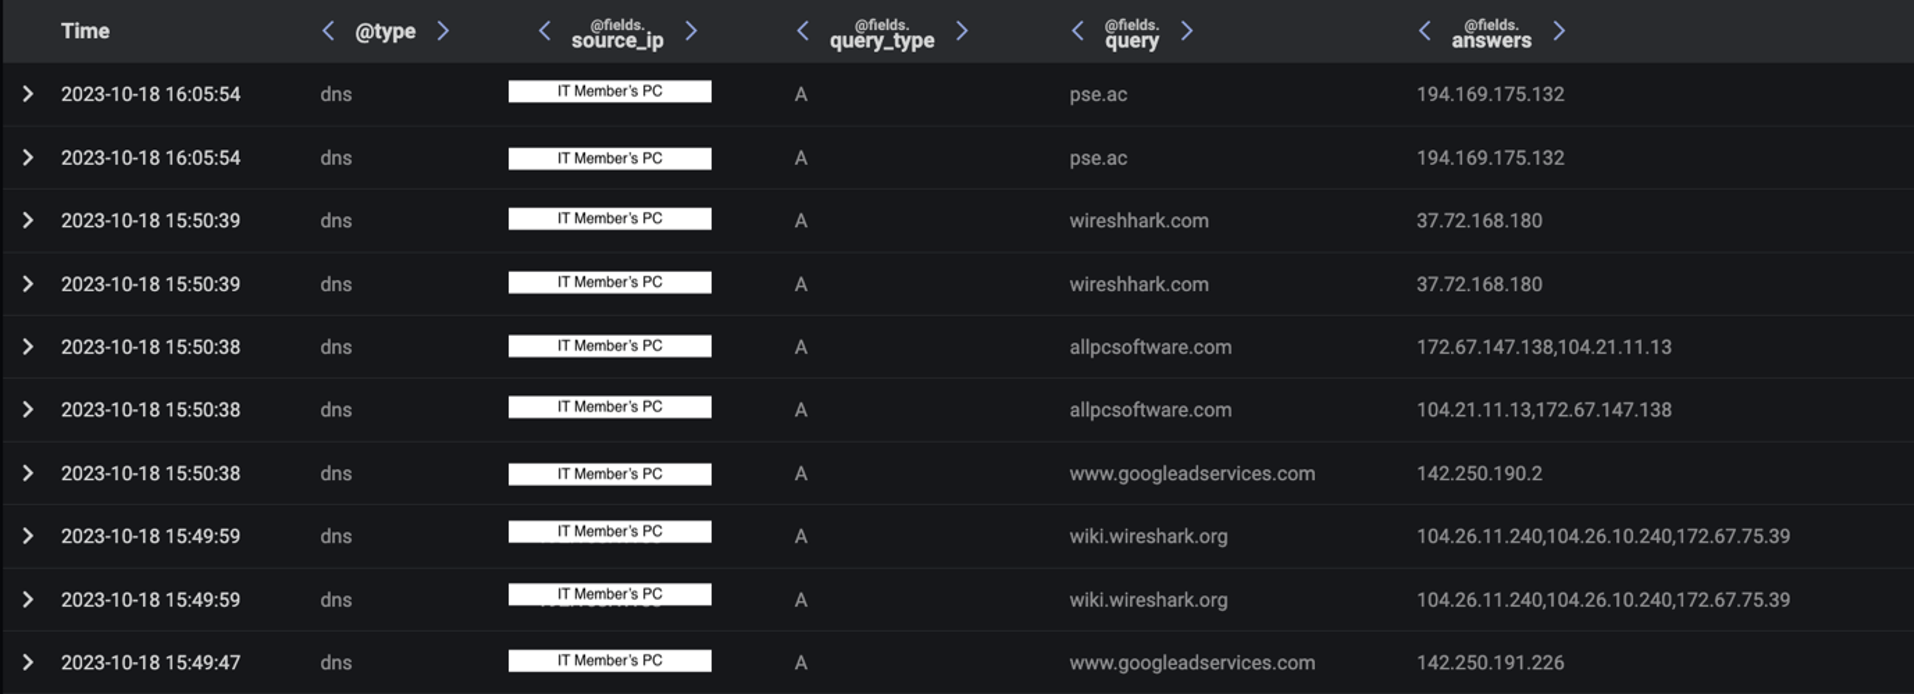Sort by the Time column header
The width and height of the screenshot is (1914, 694).
[x=85, y=31]
